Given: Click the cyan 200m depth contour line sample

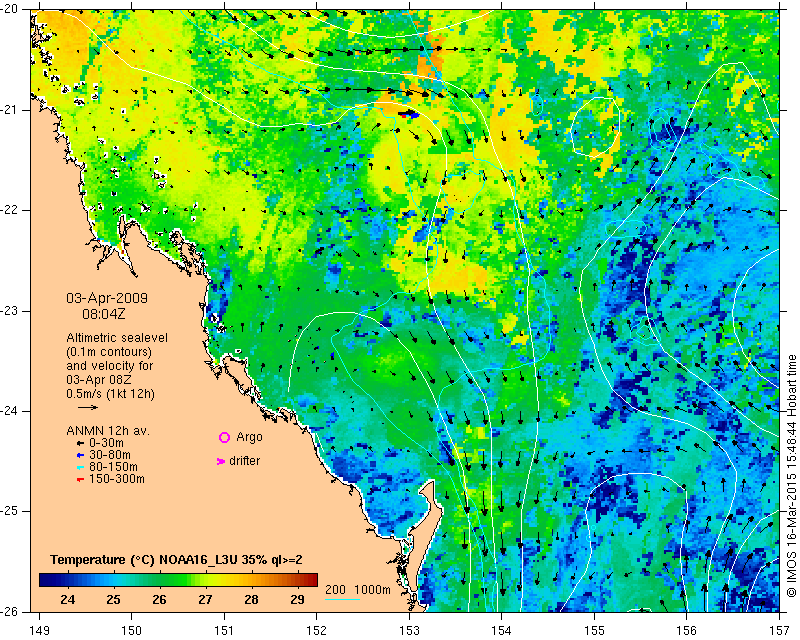Looking at the screenshot, I should pos(342,599).
